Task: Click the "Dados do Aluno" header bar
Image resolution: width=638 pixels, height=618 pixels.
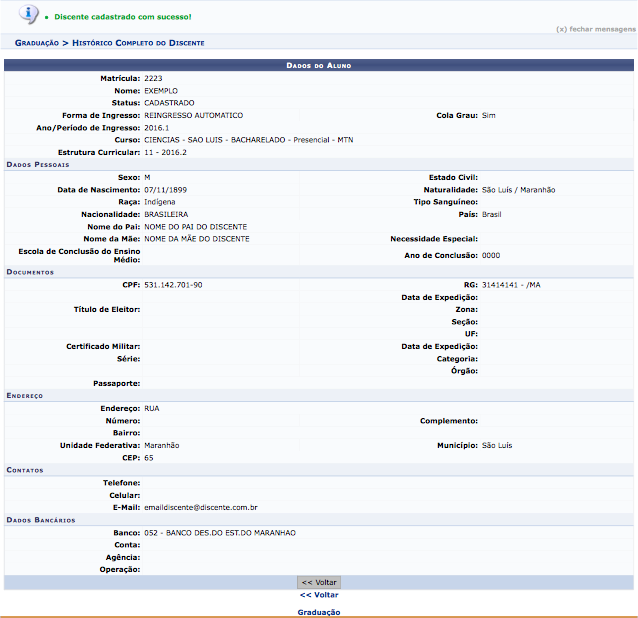Action: 319,65
